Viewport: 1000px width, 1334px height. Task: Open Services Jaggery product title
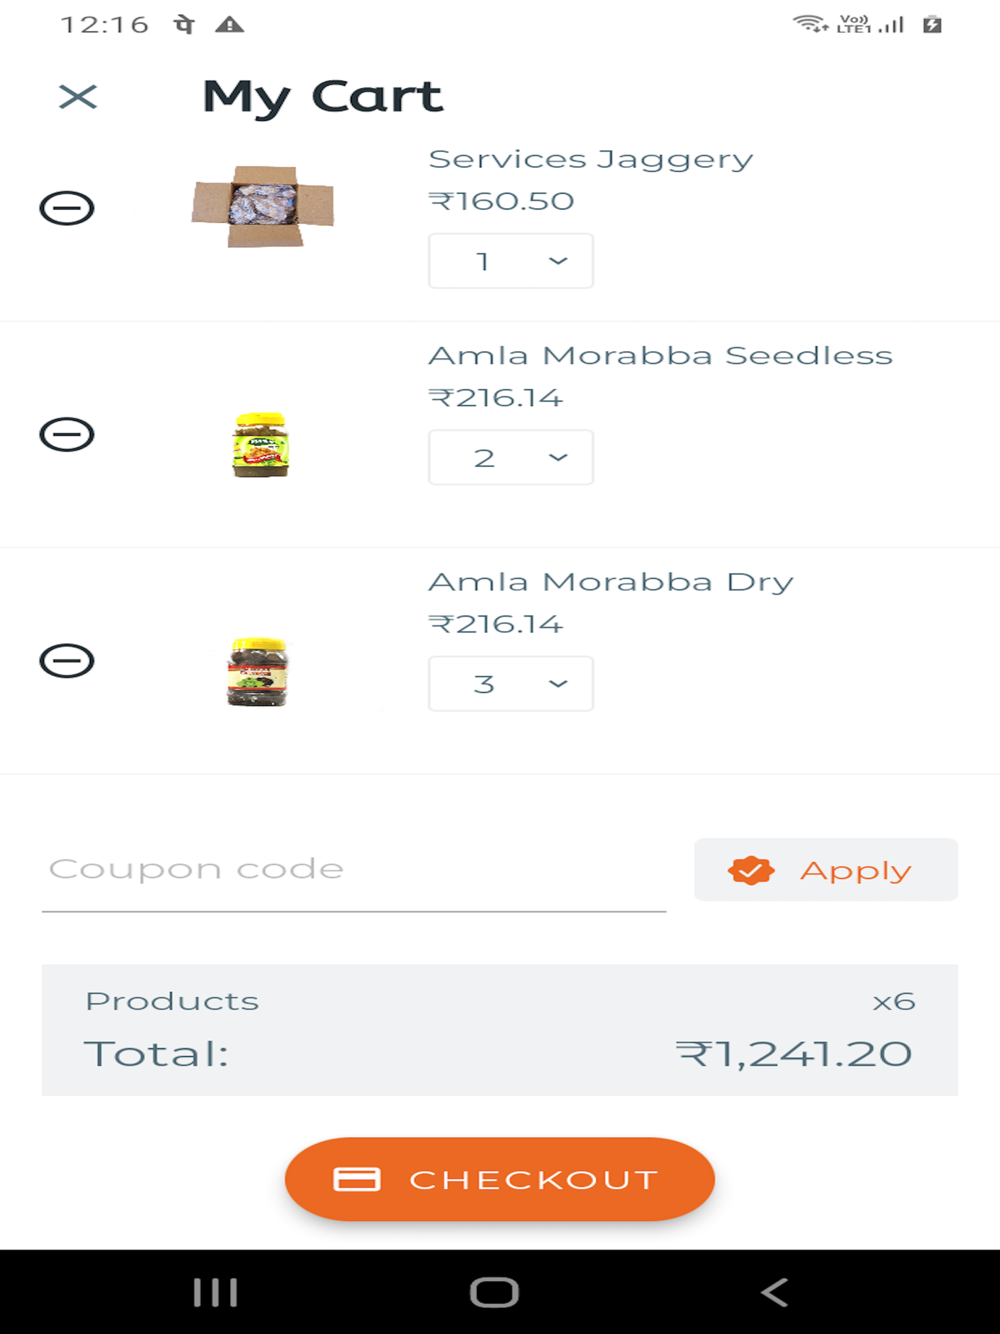591,160
